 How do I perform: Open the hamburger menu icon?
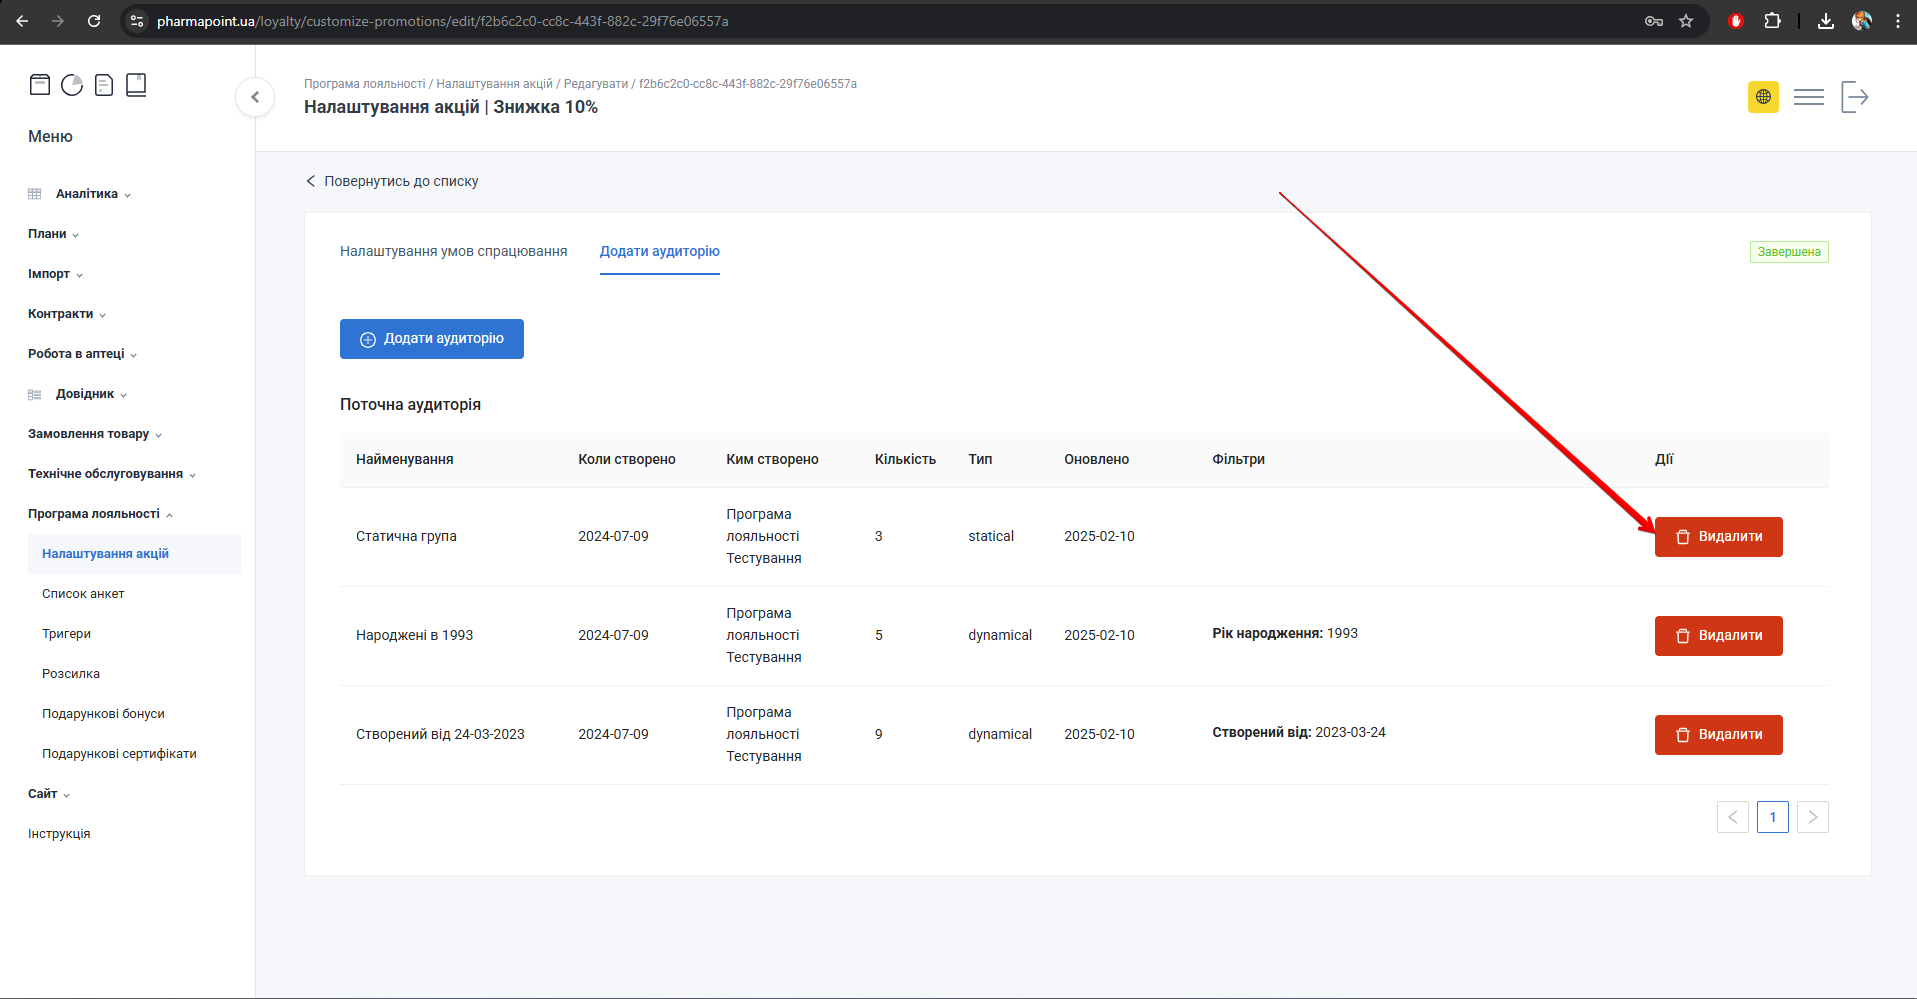click(1809, 97)
